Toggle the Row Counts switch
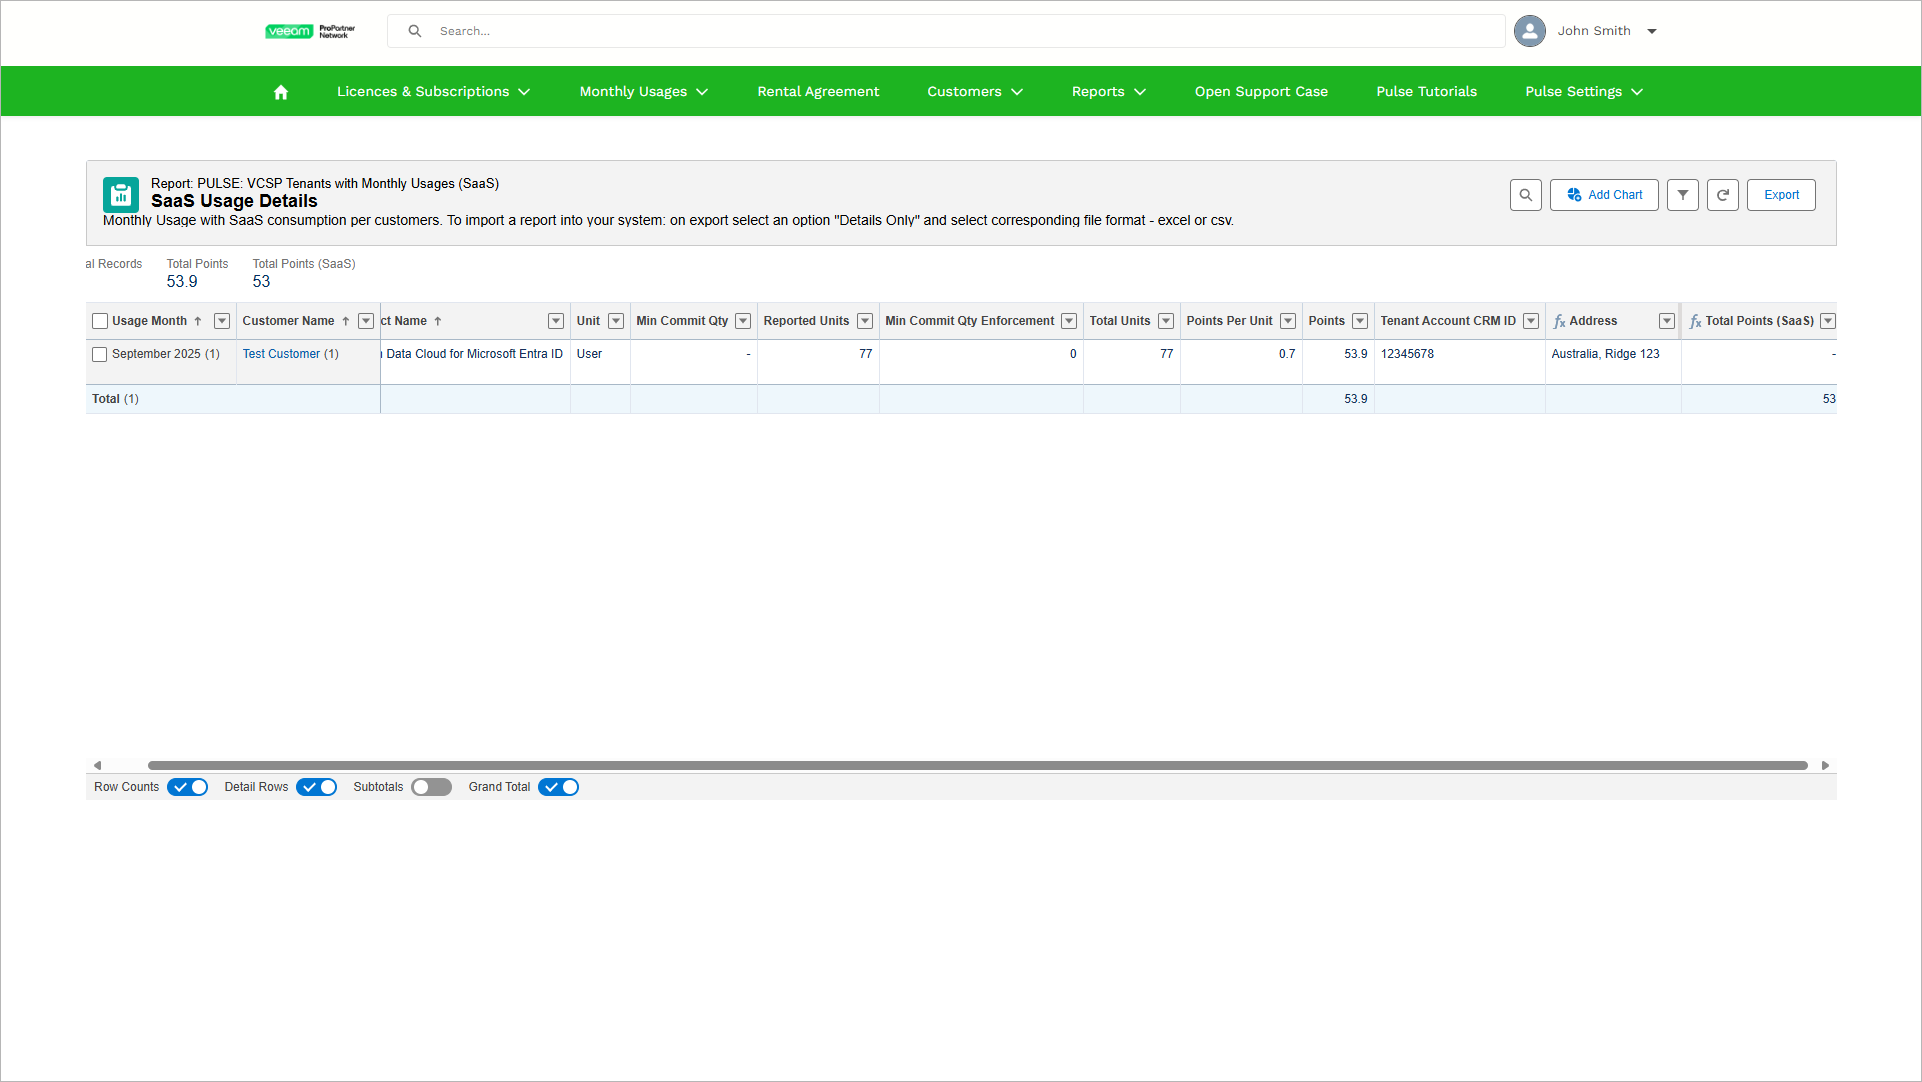Image resolution: width=1922 pixels, height=1082 pixels. (188, 787)
